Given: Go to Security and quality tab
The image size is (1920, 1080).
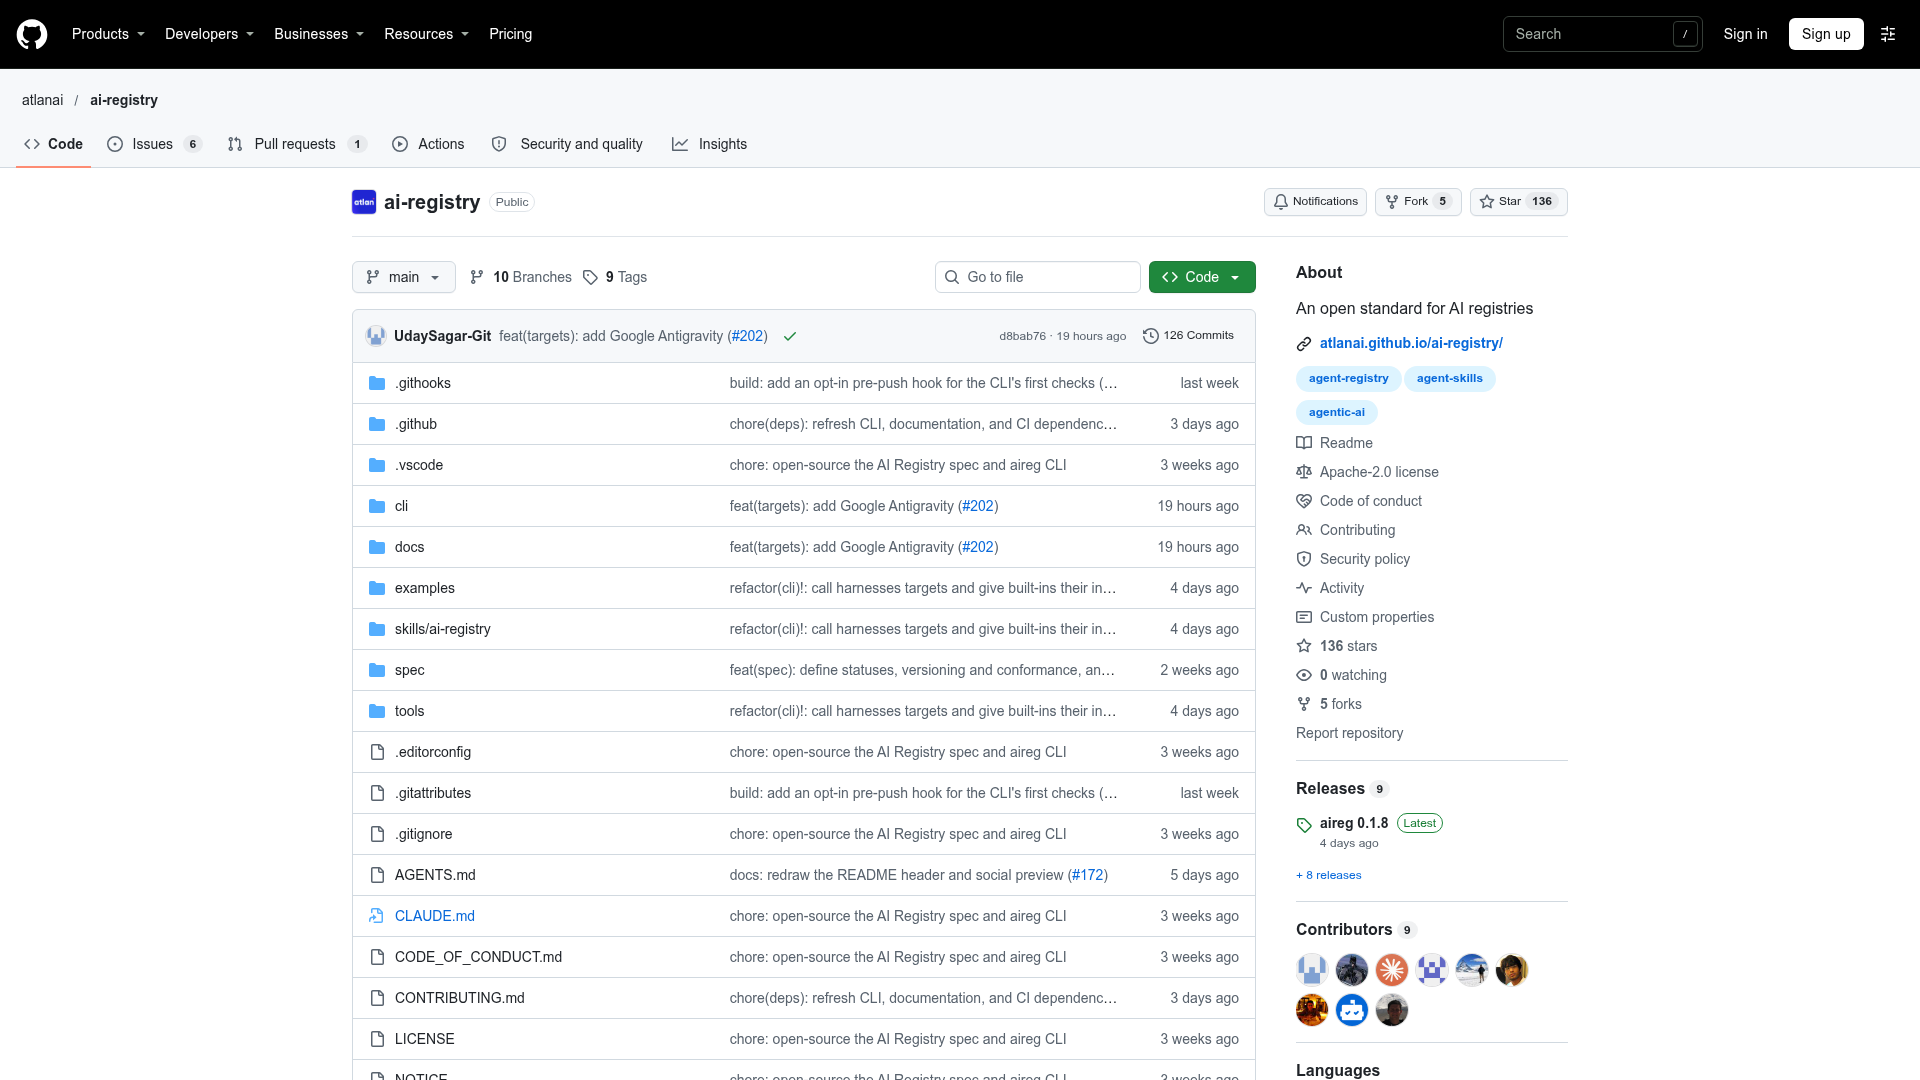Looking at the screenshot, I should click(x=568, y=144).
